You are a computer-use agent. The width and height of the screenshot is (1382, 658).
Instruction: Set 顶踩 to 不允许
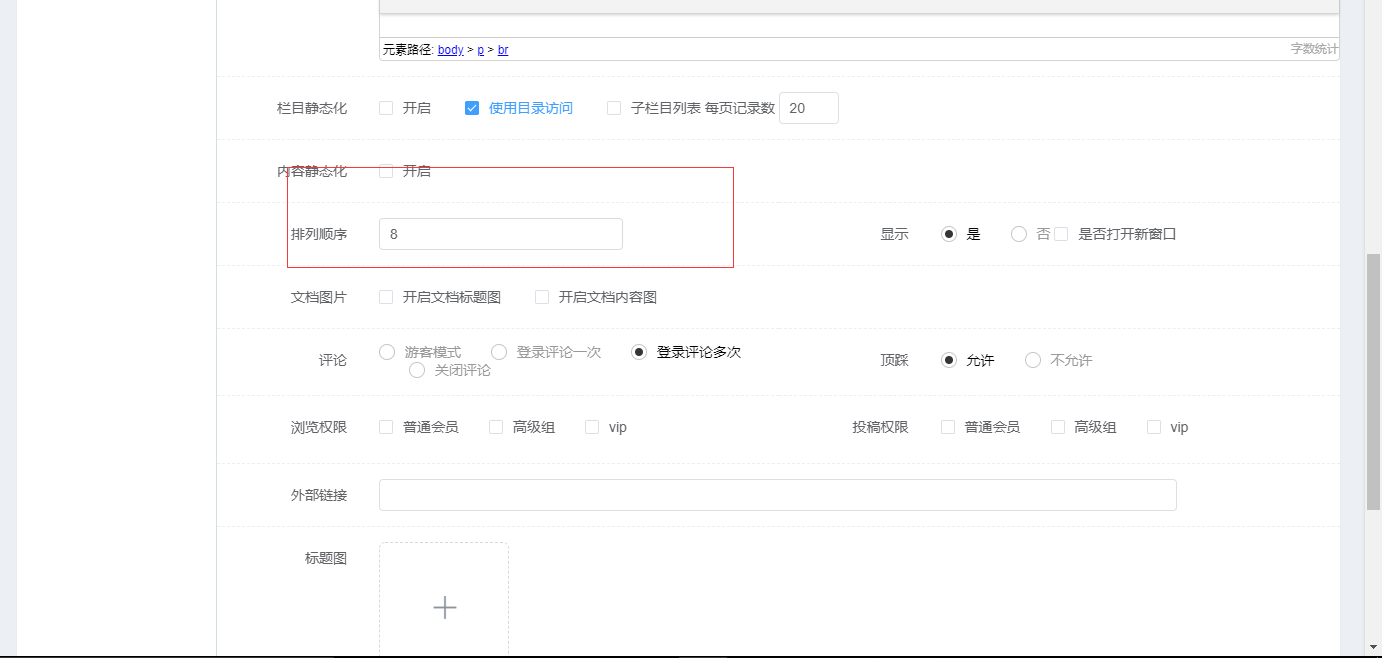(1033, 360)
